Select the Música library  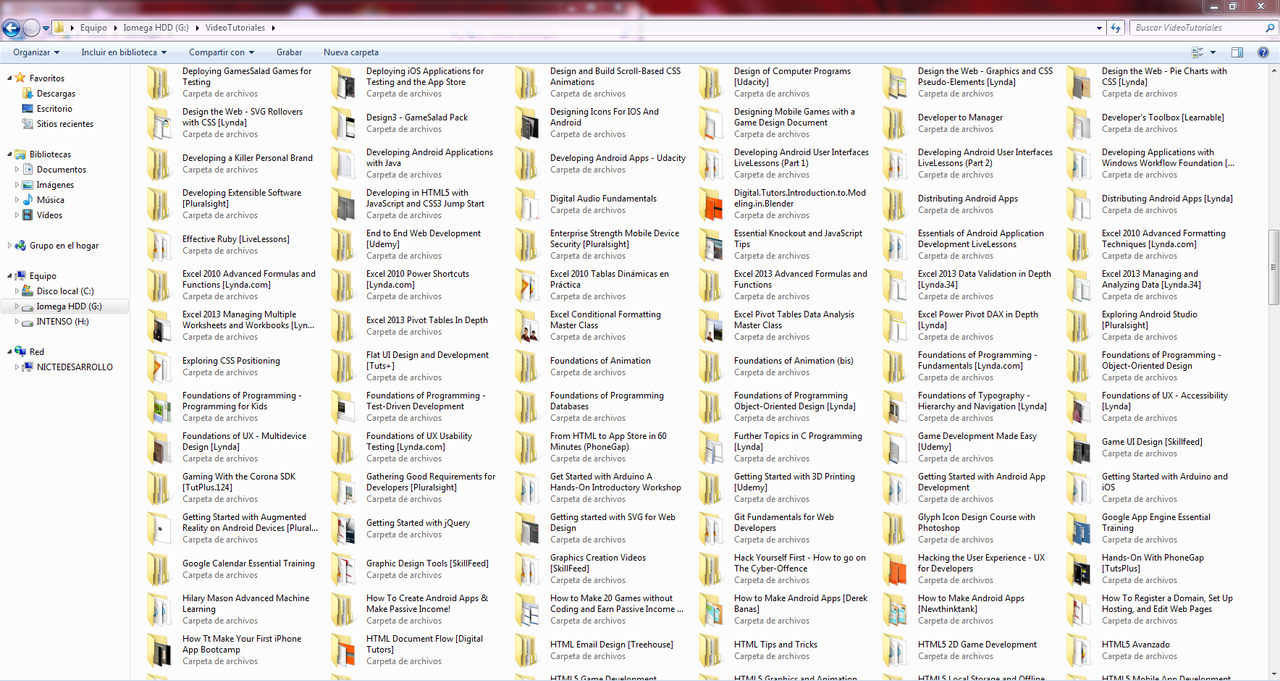point(50,200)
